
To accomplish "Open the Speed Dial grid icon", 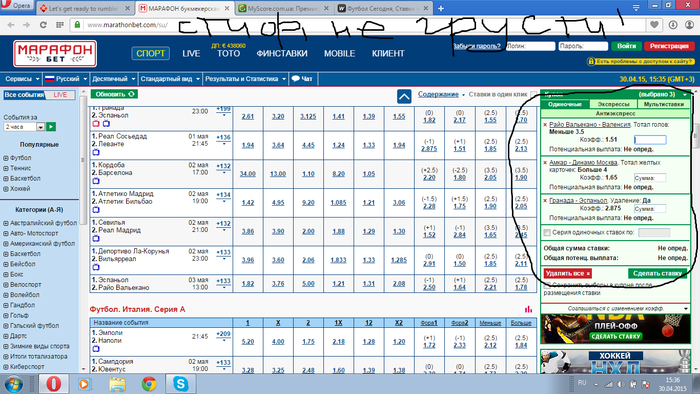I will pyautogui.click(x=59, y=25).
